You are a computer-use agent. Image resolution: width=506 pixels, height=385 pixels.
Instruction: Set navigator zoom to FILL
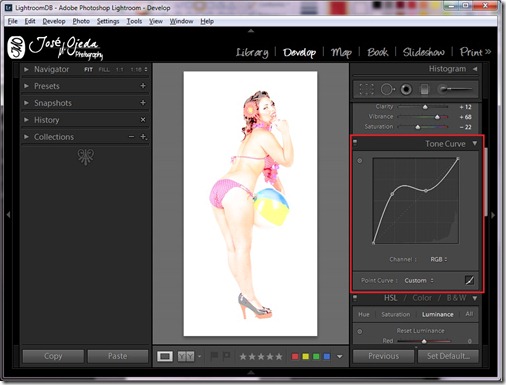pos(104,69)
